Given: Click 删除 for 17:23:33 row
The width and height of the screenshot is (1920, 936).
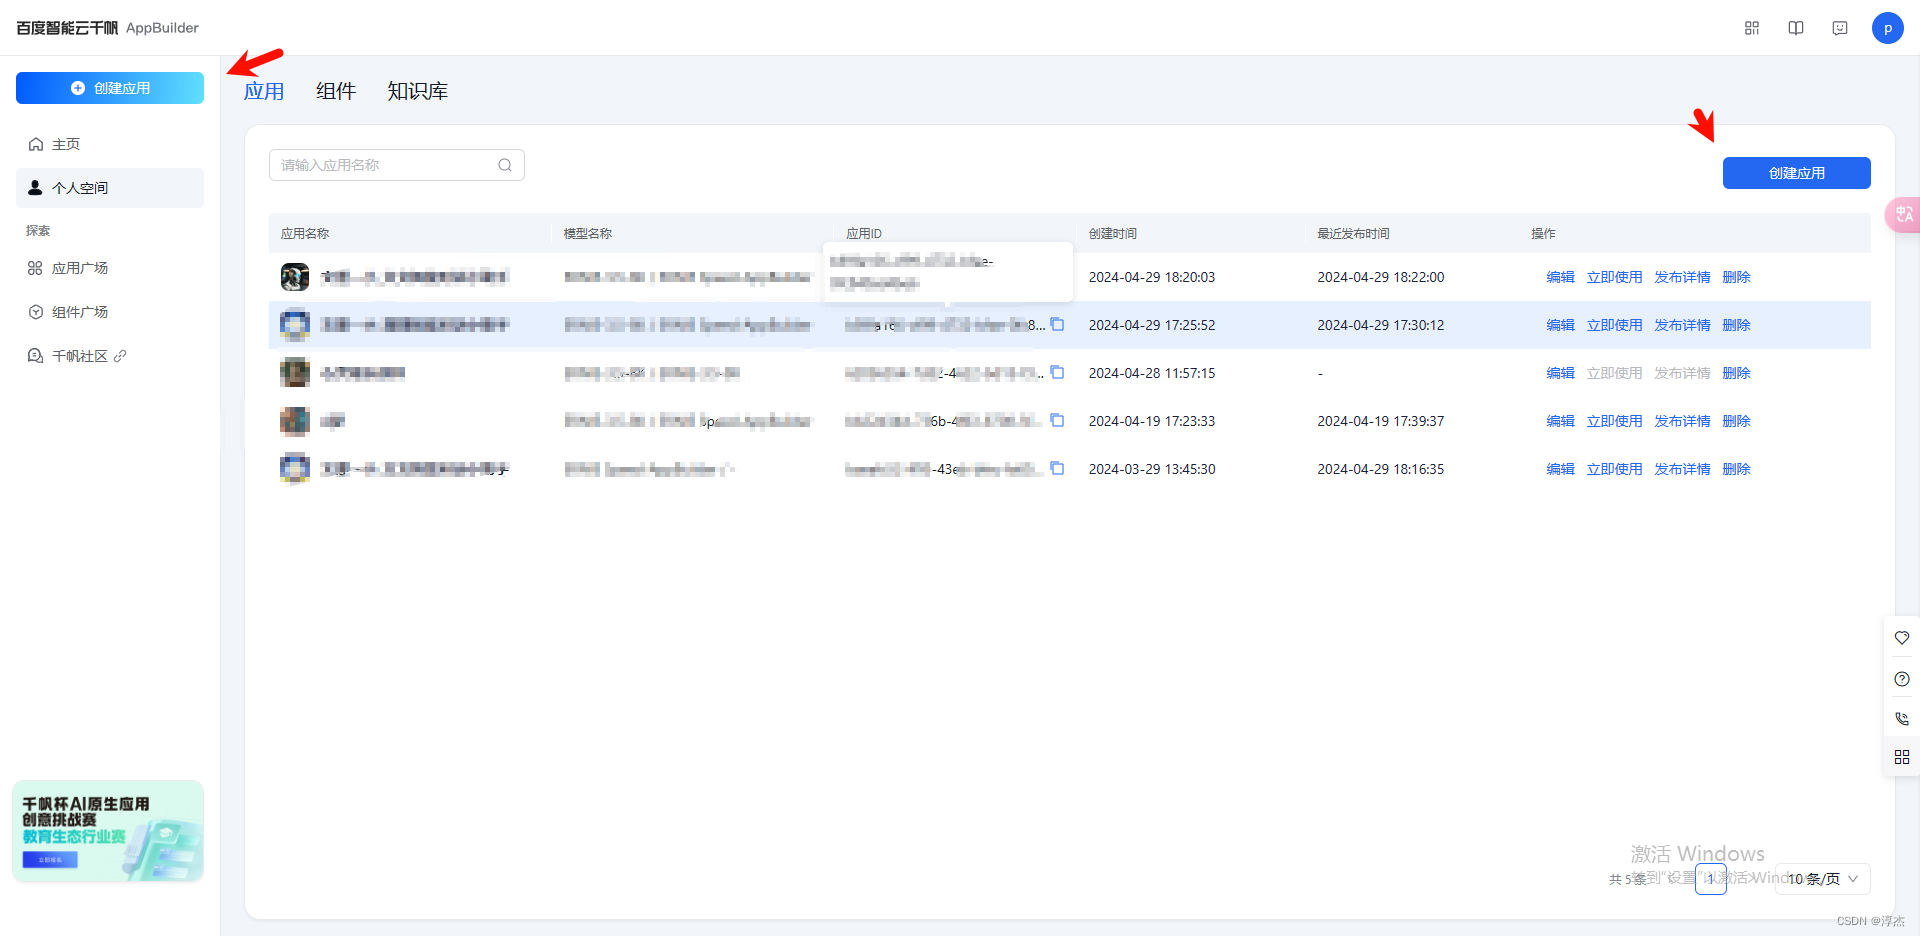Looking at the screenshot, I should [x=1736, y=421].
